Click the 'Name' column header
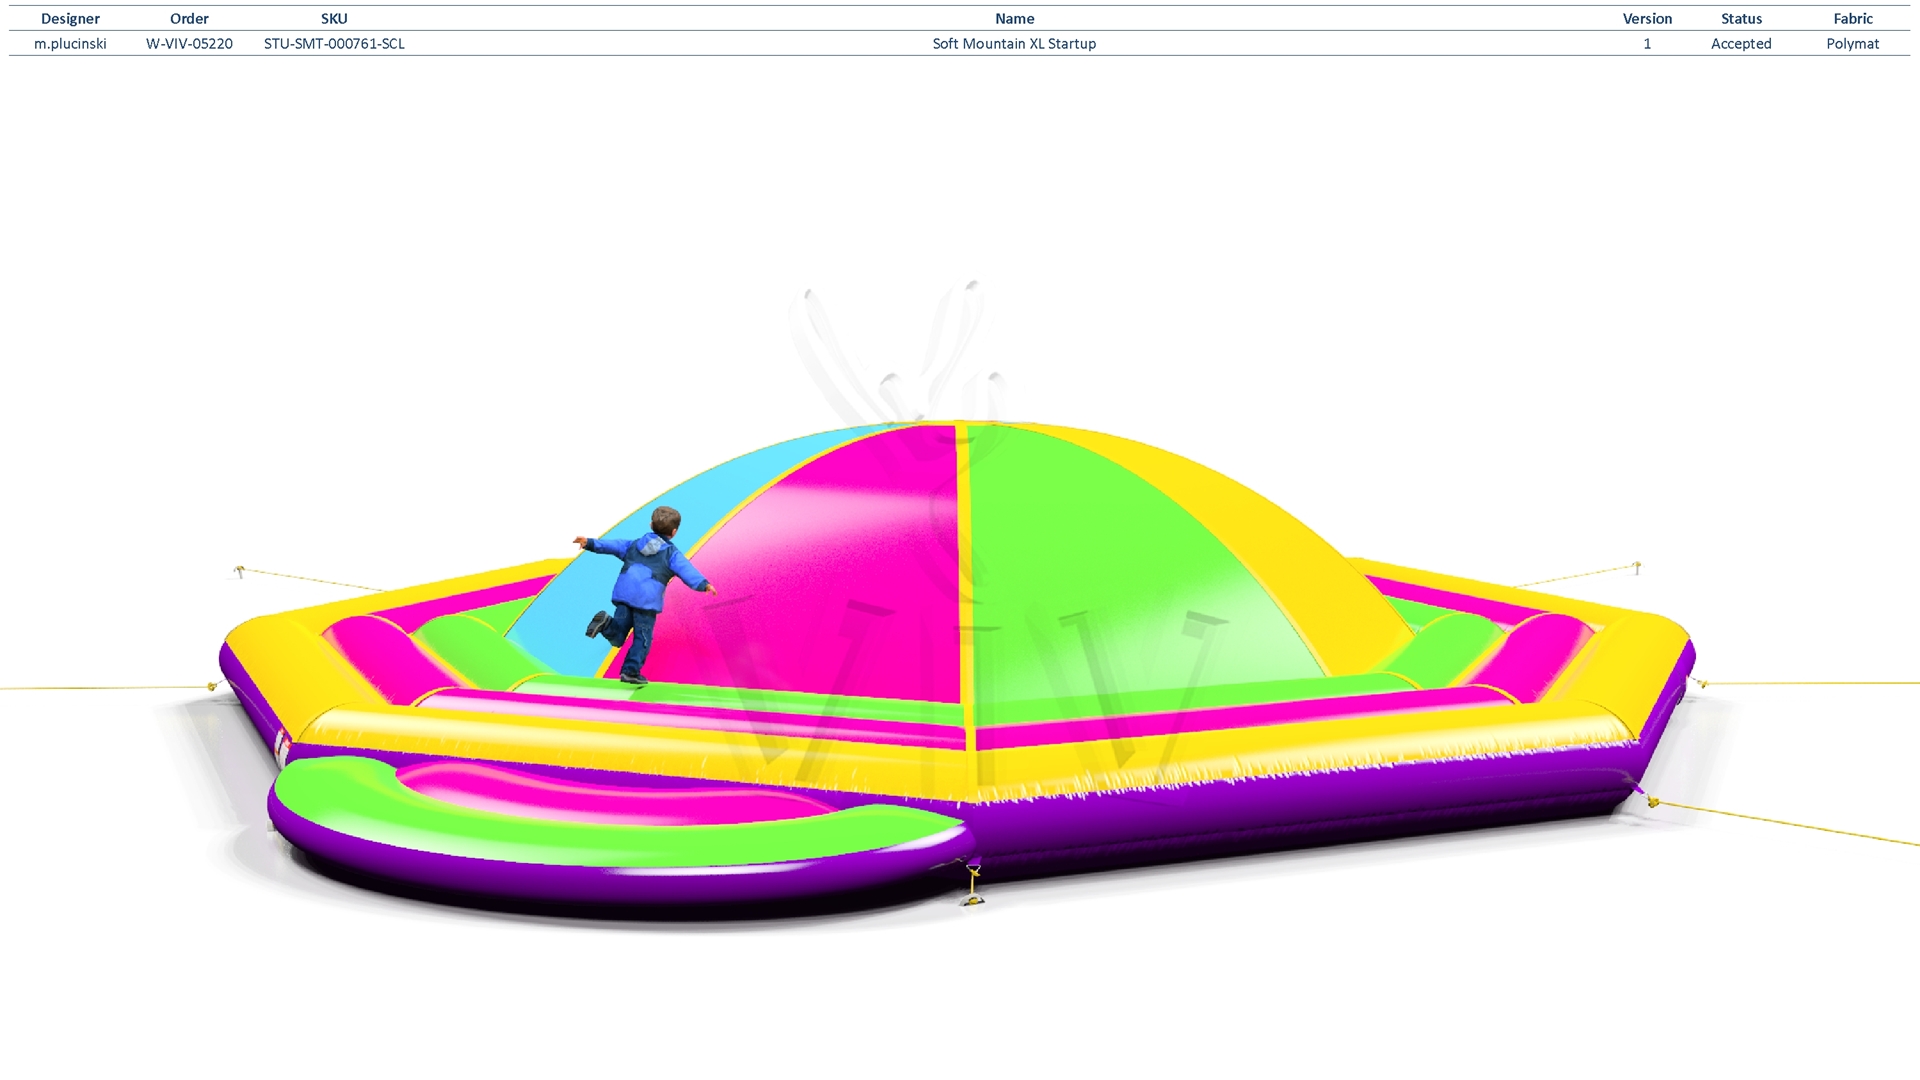Image resolution: width=1920 pixels, height=1080 pixels. [1014, 19]
